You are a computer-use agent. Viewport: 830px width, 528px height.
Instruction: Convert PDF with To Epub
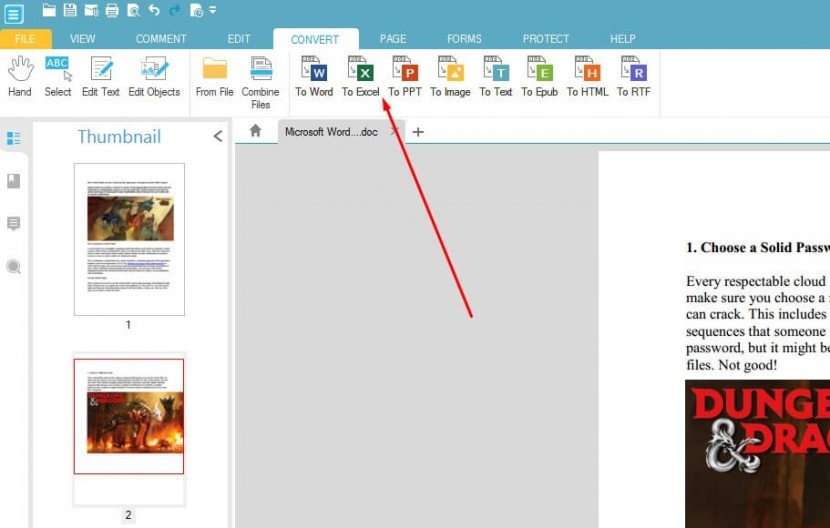pyautogui.click(x=539, y=77)
